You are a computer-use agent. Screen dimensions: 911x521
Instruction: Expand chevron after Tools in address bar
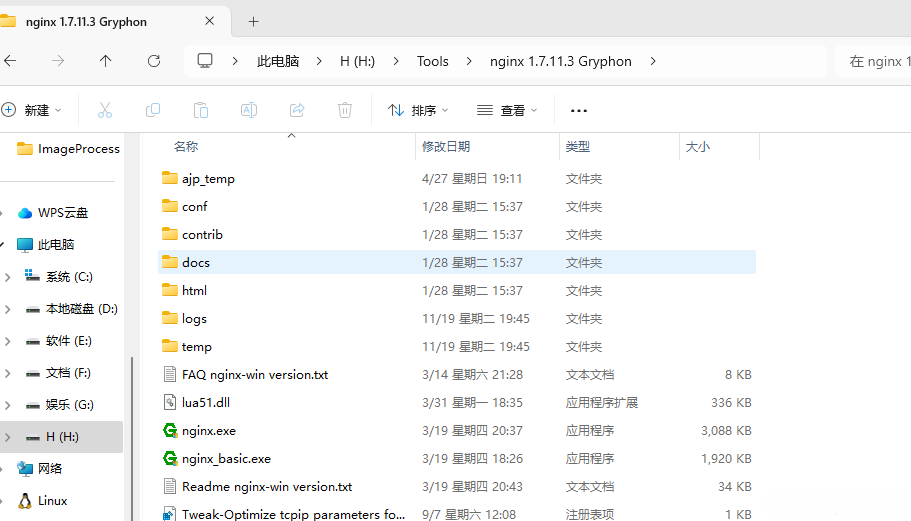click(469, 61)
